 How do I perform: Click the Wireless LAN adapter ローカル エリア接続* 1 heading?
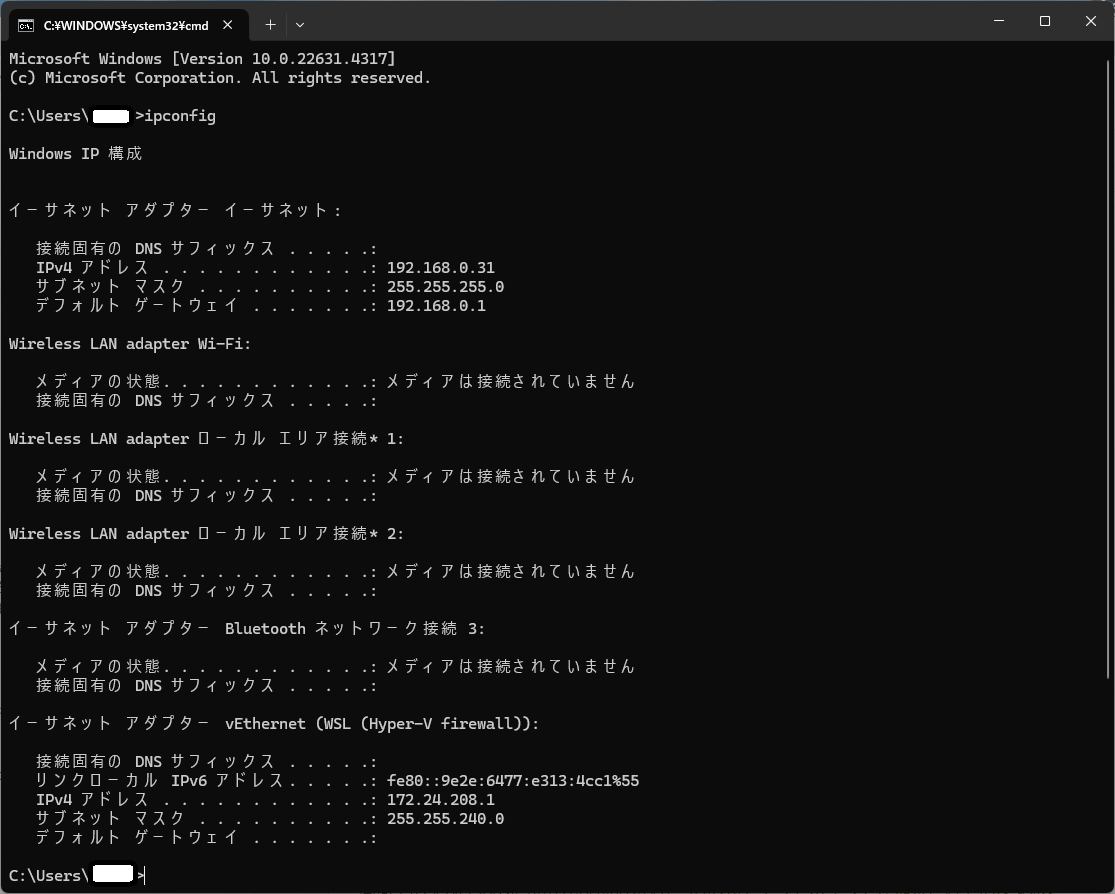tap(206, 439)
